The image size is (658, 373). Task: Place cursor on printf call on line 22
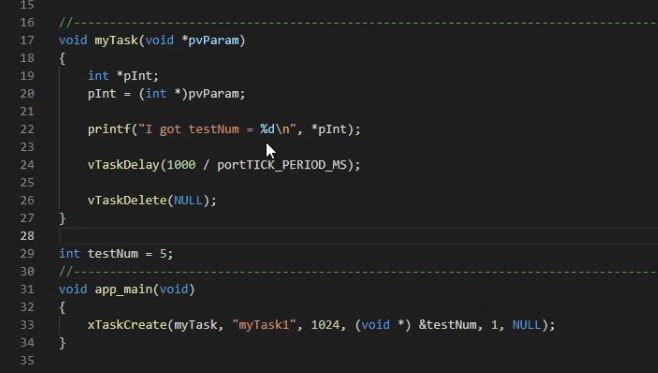(x=109, y=129)
